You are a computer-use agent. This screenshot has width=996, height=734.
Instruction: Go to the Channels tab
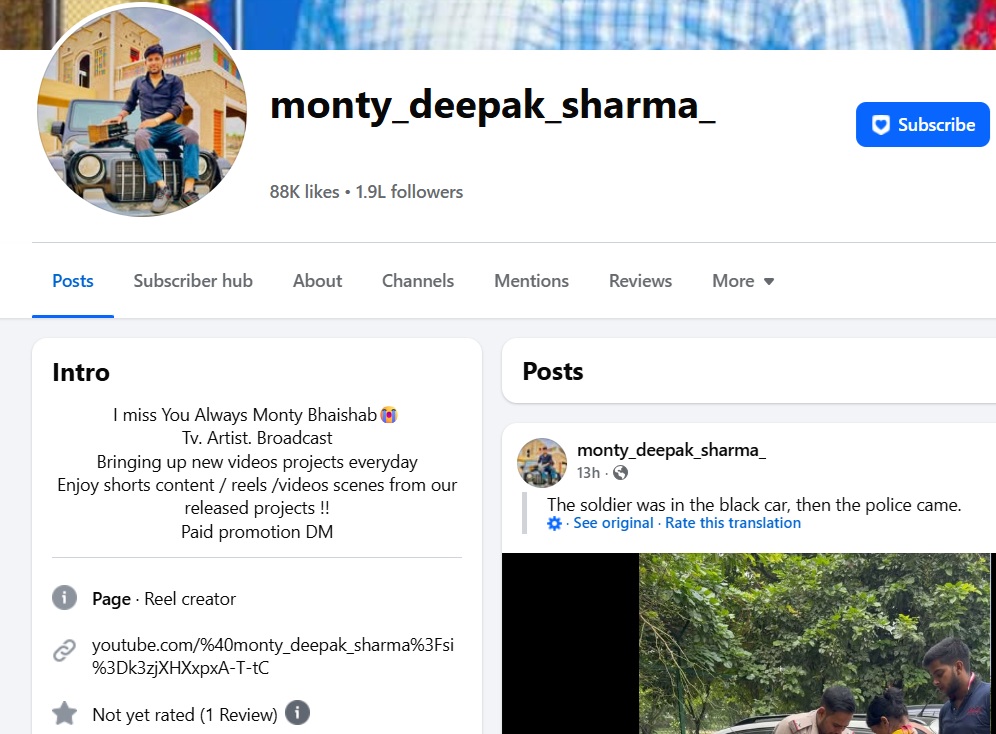click(x=418, y=281)
